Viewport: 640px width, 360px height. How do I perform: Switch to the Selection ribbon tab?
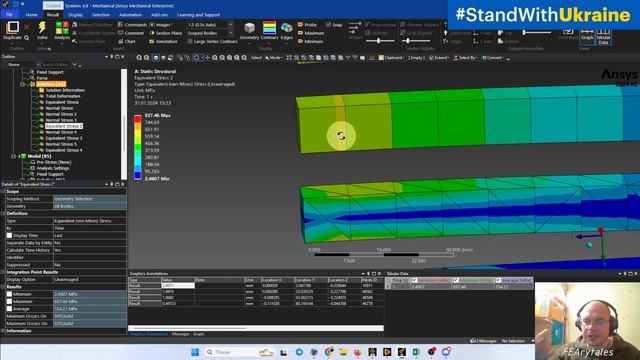pos(100,15)
